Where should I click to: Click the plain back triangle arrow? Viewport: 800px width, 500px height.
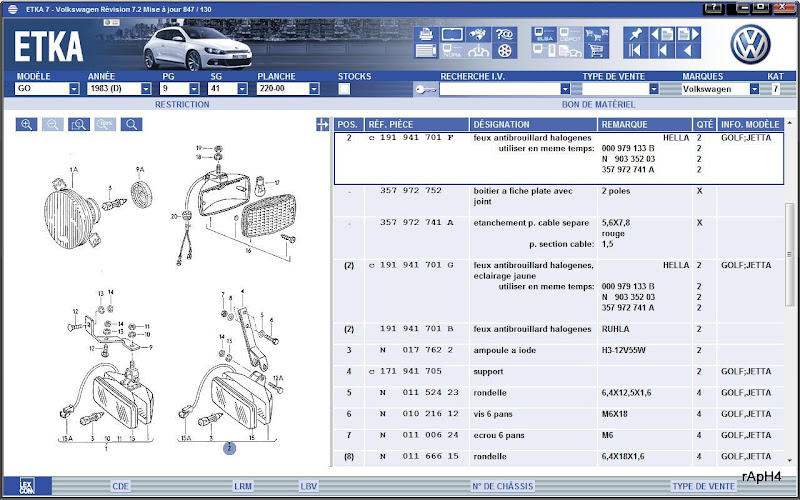click(688, 51)
